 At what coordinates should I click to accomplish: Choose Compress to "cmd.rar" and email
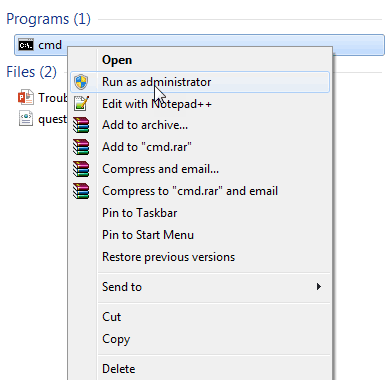pos(200,191)
